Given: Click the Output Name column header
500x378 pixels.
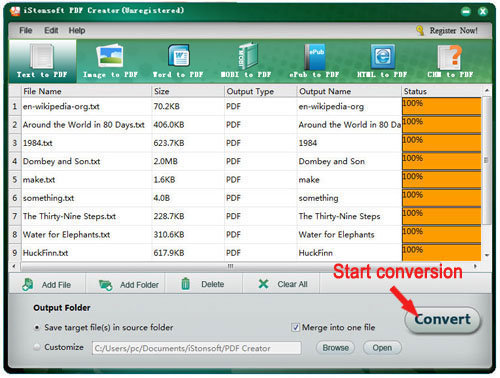Looking at the screenshot, I should pos(349,91).
